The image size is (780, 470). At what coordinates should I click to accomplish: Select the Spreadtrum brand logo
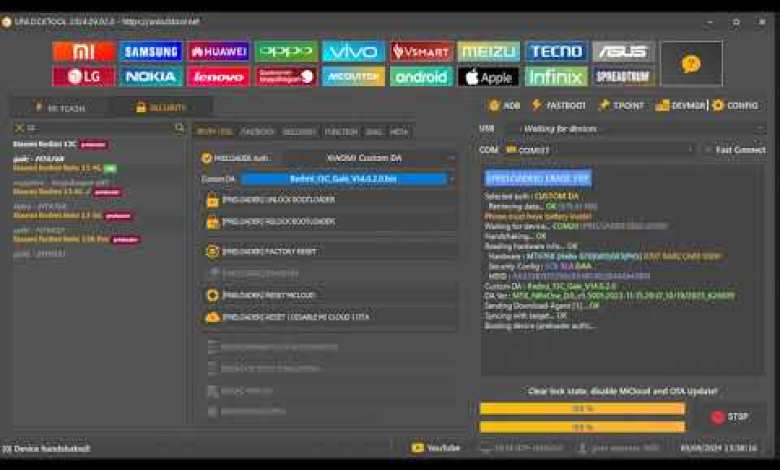pyautogui.click(x=623, y=77)
